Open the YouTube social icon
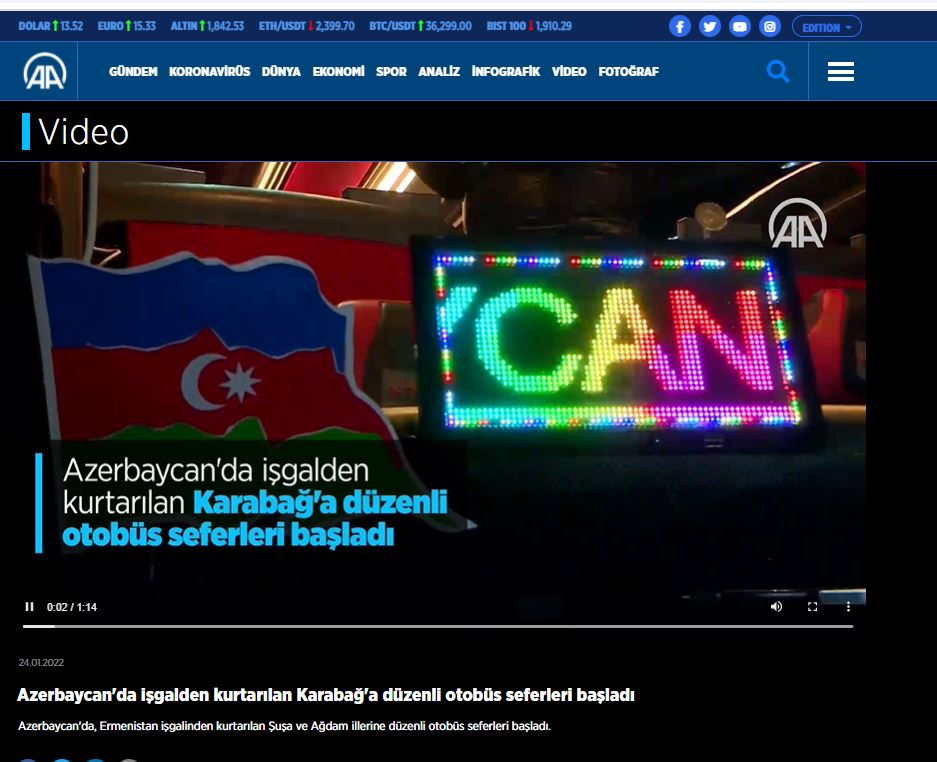 pyautogui.click(x=740, y=26)
